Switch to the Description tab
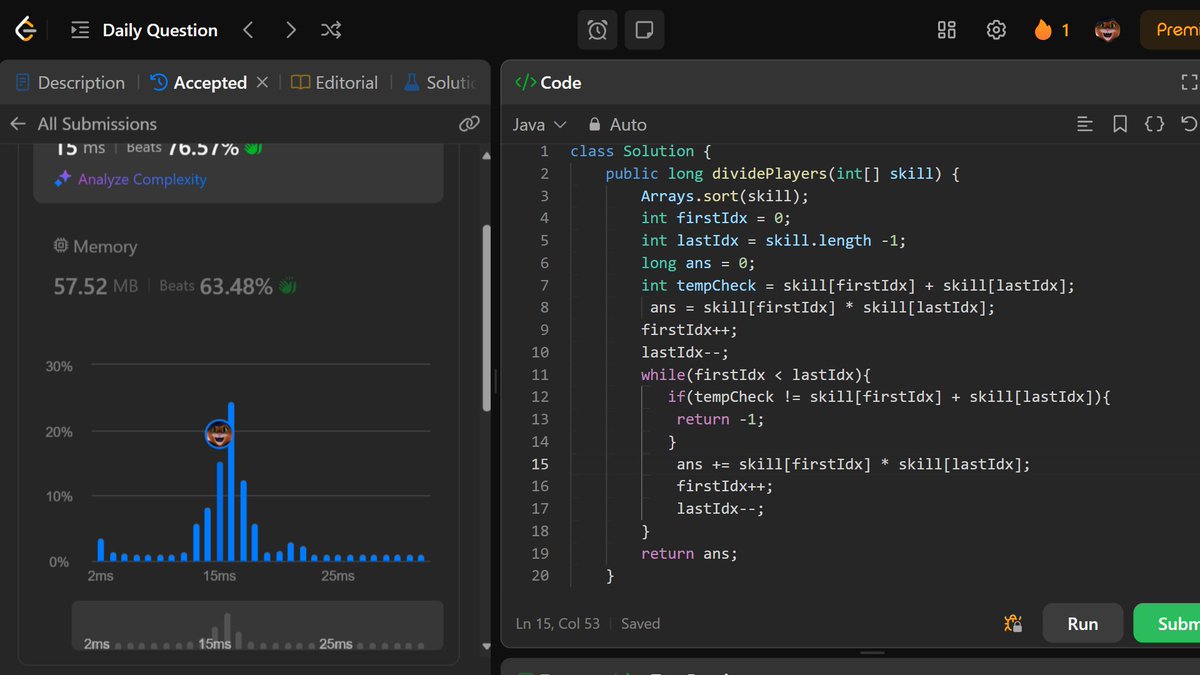Screen dimensions: 1200x675 pyautogui.click(x=71, y=83)
